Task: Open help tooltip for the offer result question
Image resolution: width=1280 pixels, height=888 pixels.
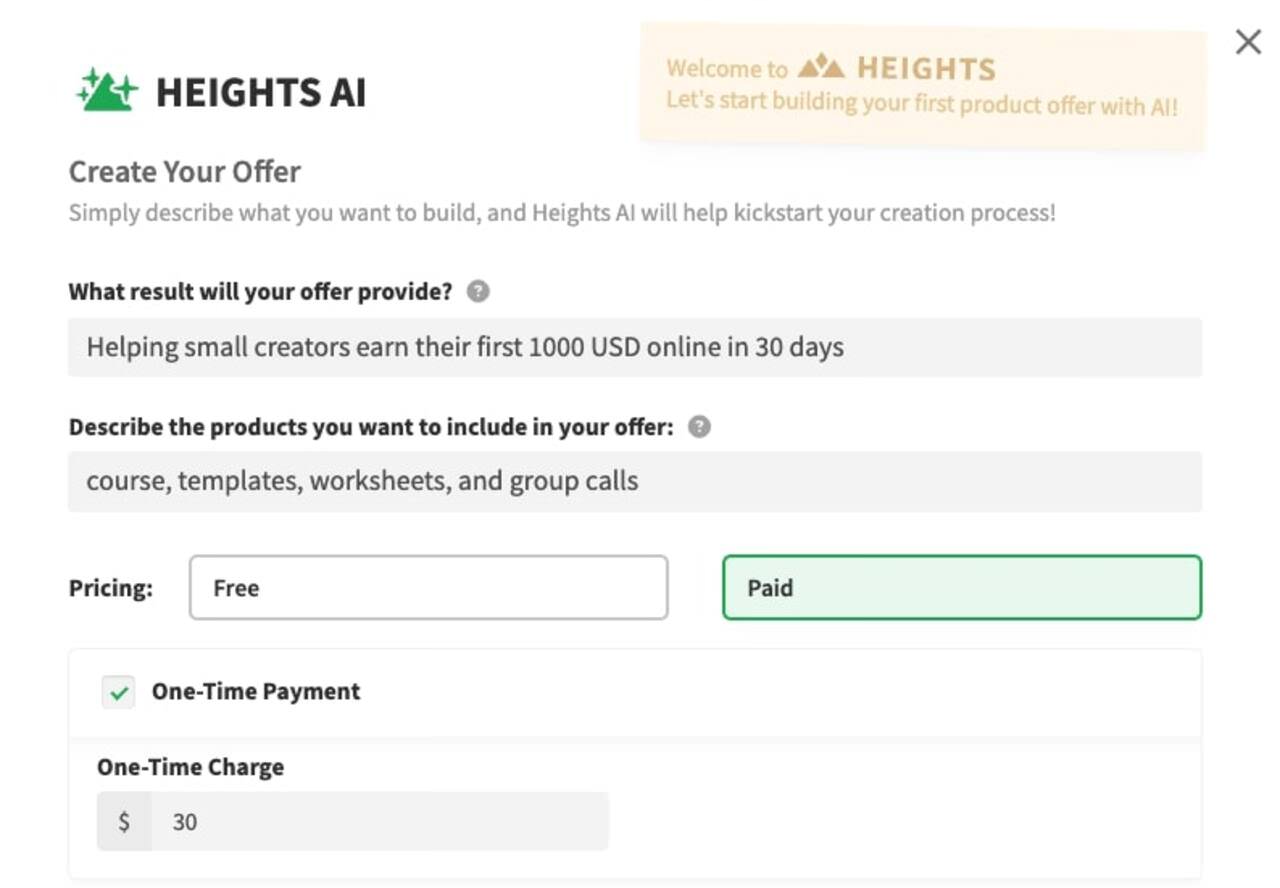Action: coord(478,291)
